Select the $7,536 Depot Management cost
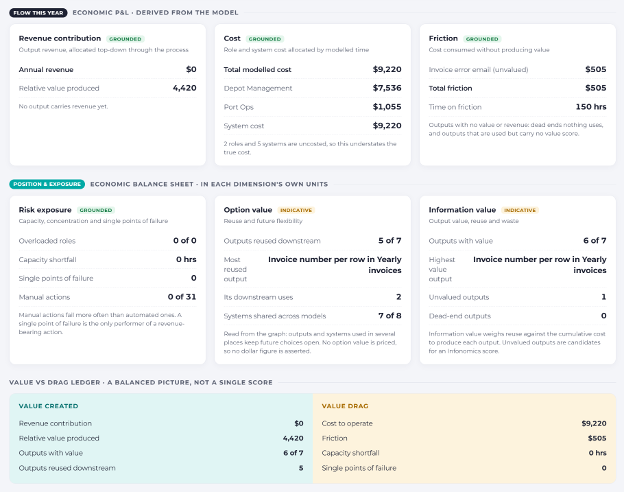Image resolution: width=624 pixels, height=492 pixels. coord(387,88)
